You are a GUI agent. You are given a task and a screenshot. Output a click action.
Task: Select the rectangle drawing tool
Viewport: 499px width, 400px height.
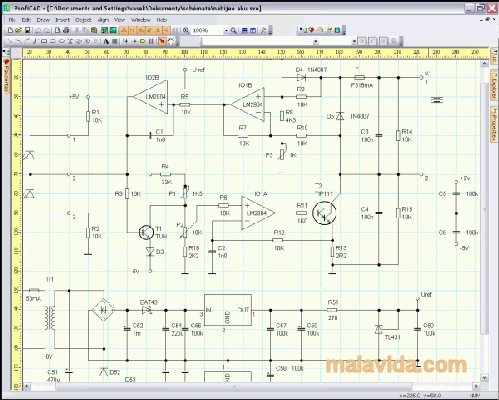[x=44, y=41]
